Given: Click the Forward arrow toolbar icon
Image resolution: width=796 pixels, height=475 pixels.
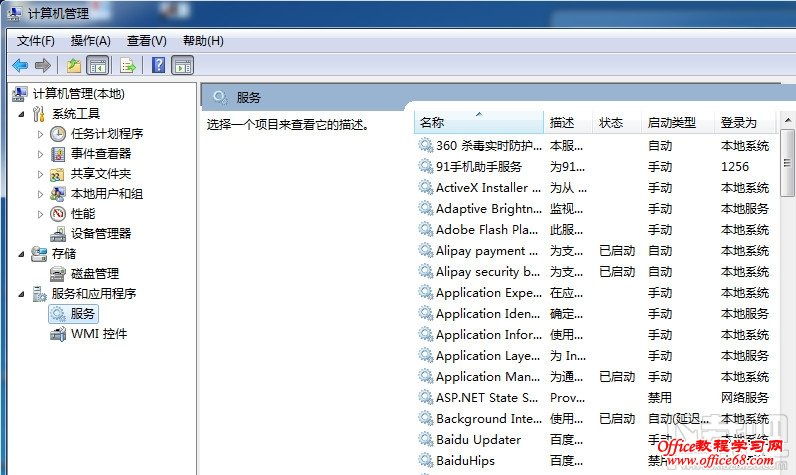Looking at the screenshot, I should coord(43,65).
